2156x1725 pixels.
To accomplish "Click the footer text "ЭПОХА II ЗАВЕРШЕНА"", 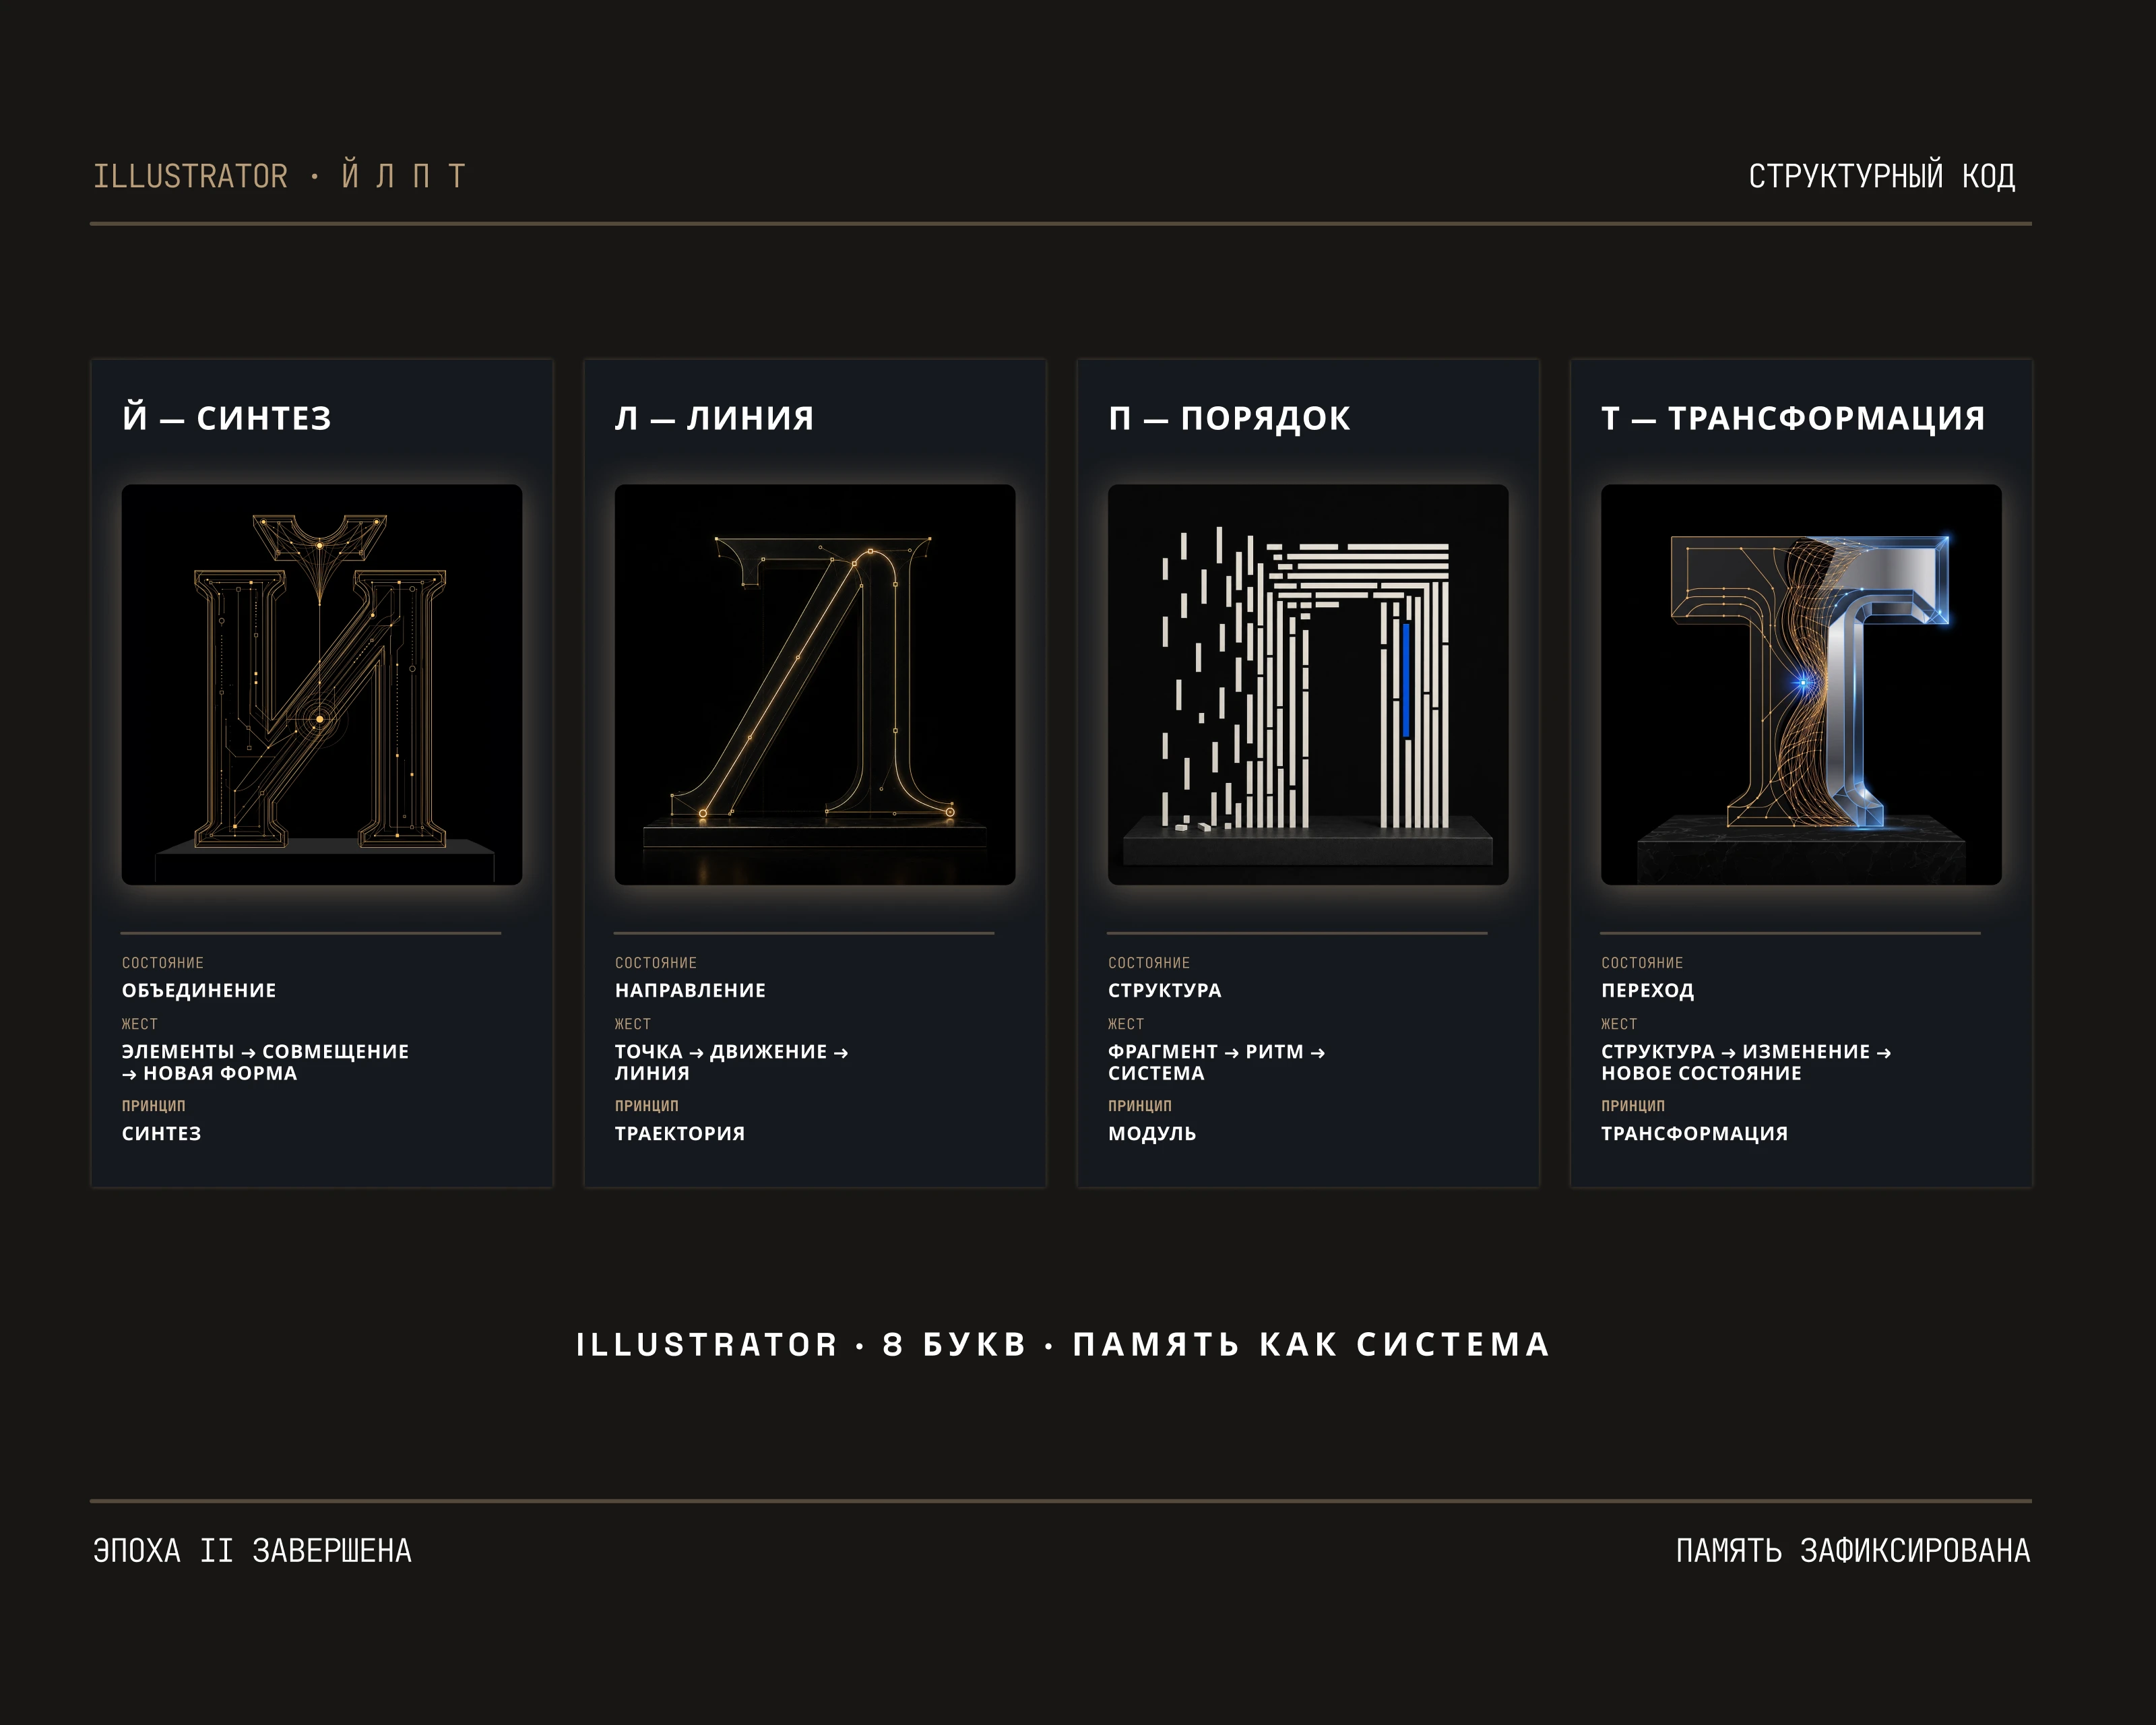I will (x=252, y=1550).
